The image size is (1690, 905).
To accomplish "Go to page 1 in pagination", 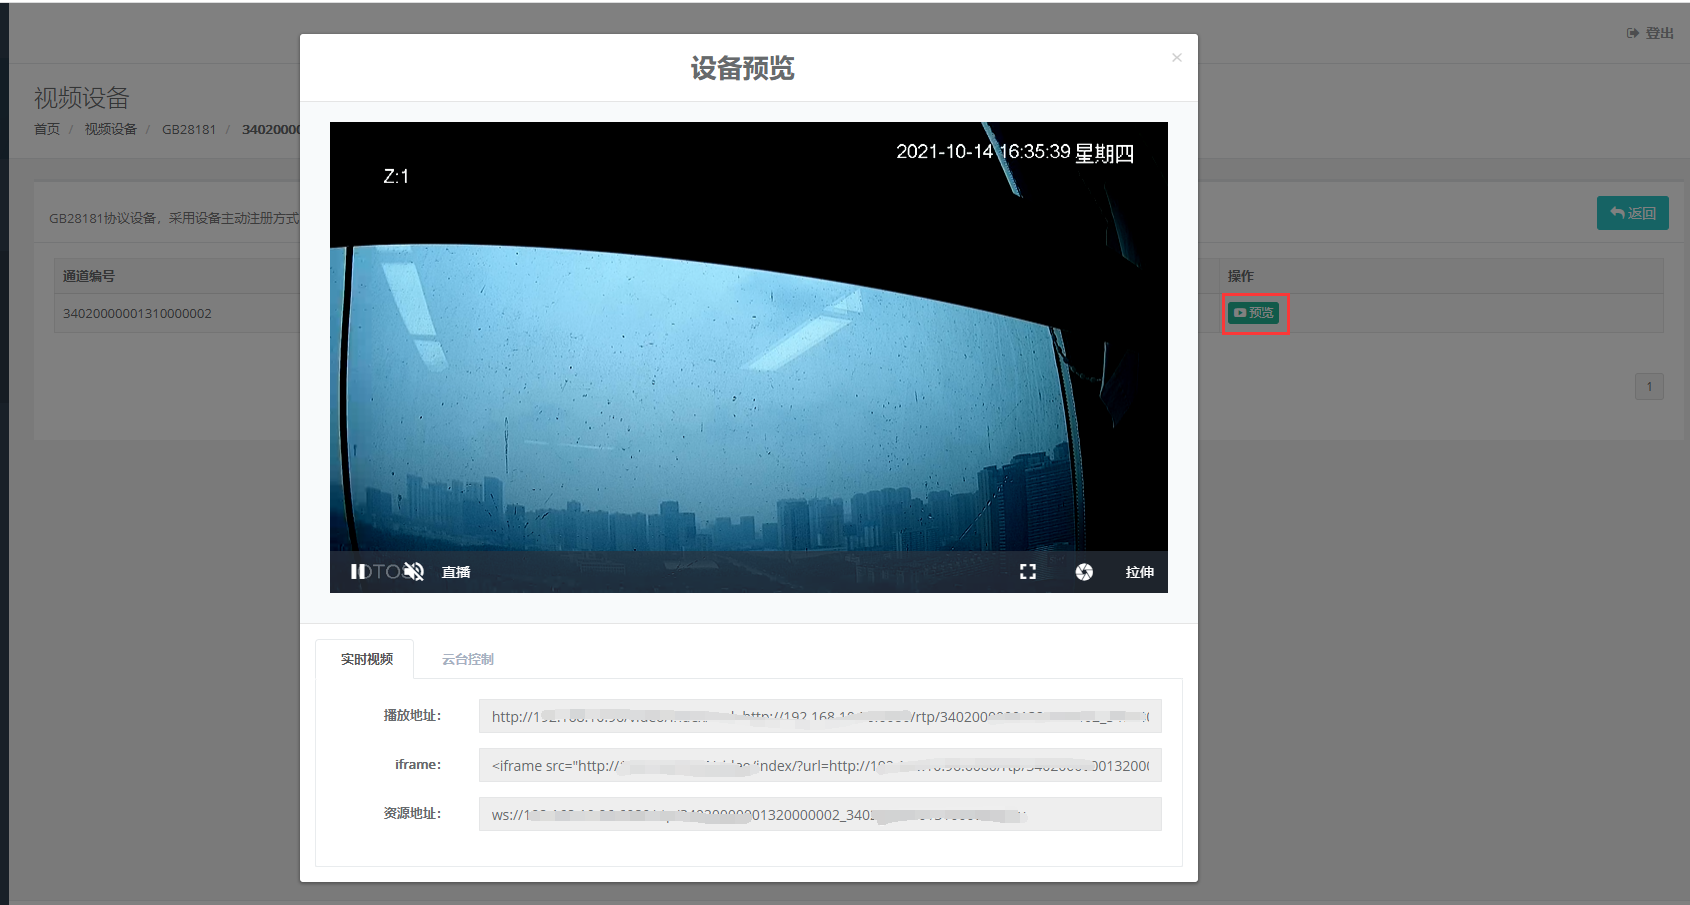I will pyautogui.click(x=1648, y=387).
